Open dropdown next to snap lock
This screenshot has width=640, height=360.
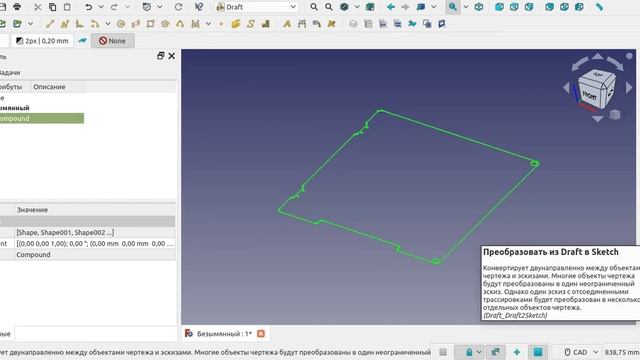(479, 352)
